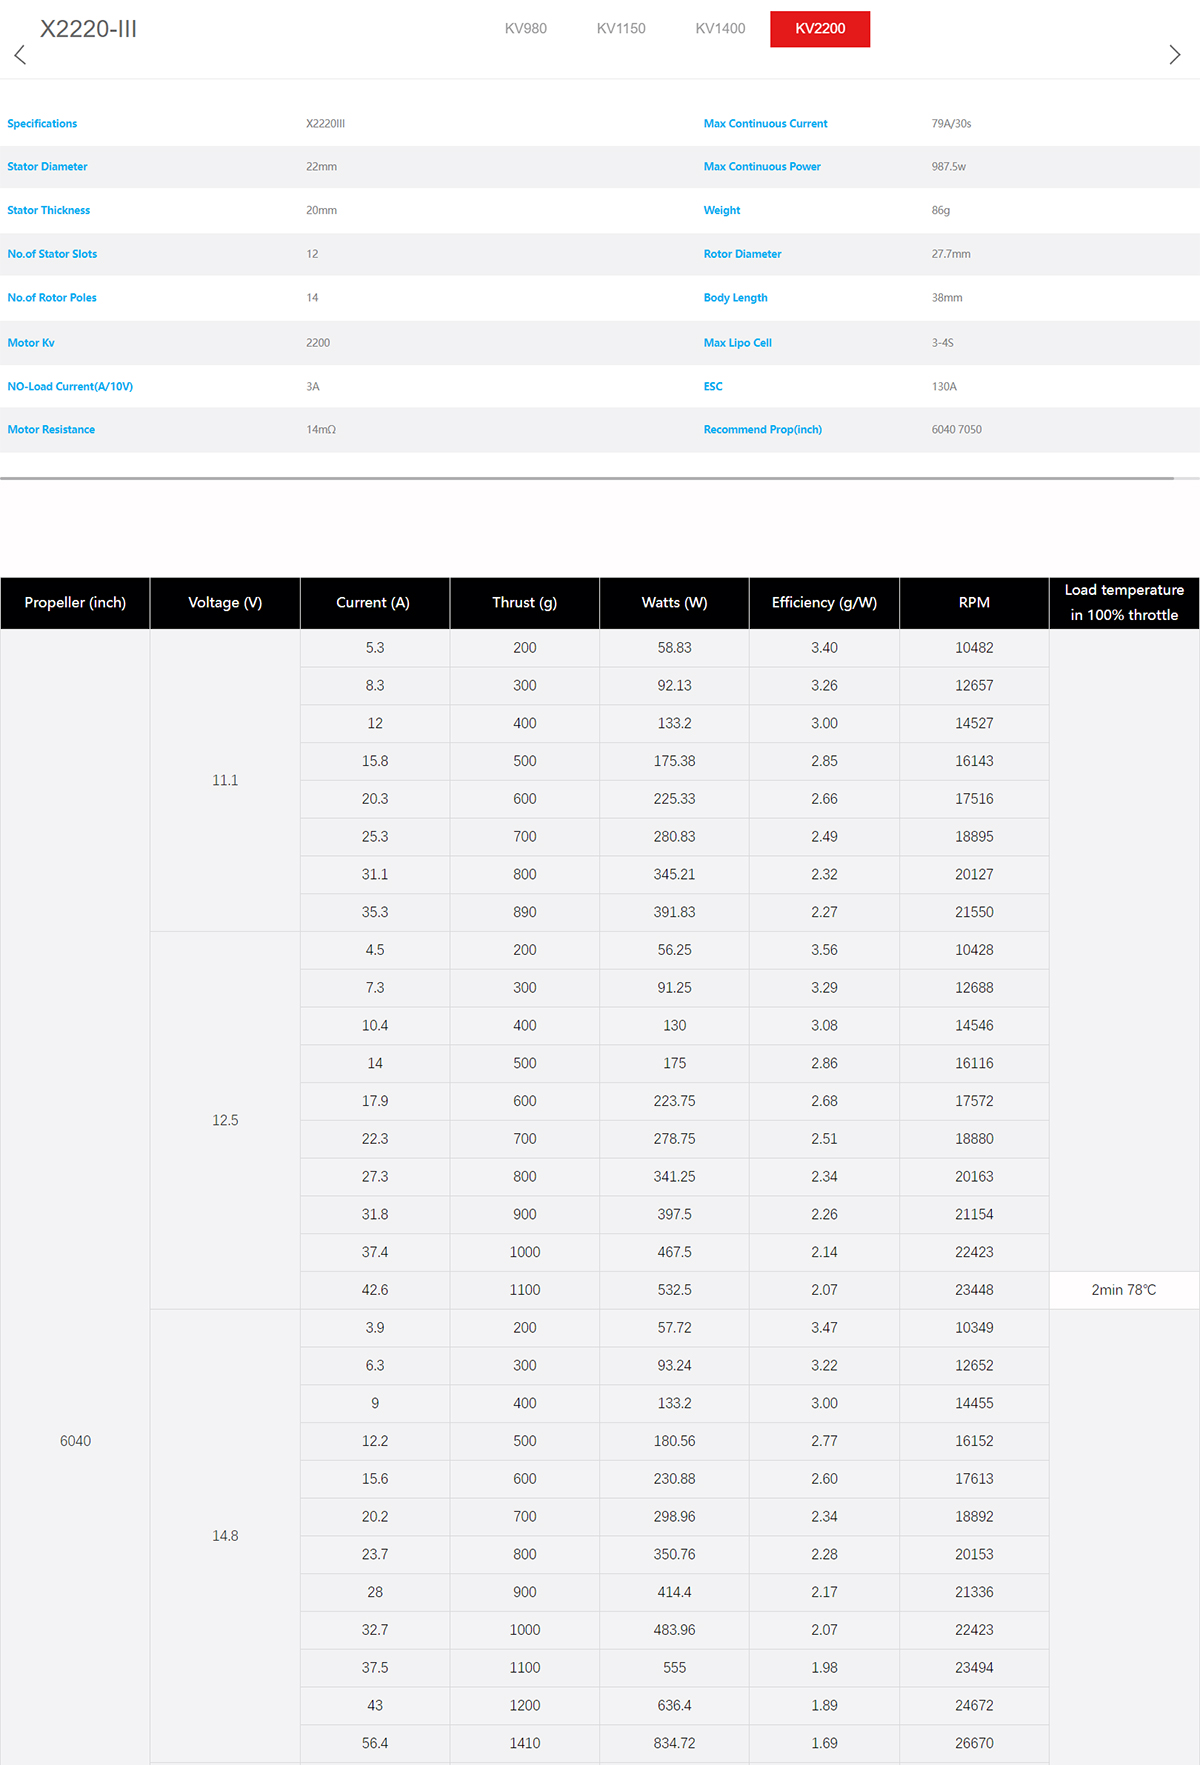The width and height of the screenshot is (1200, 1765).
Task: Click the Stator Diameter label
Action: (x=47, y=167)
